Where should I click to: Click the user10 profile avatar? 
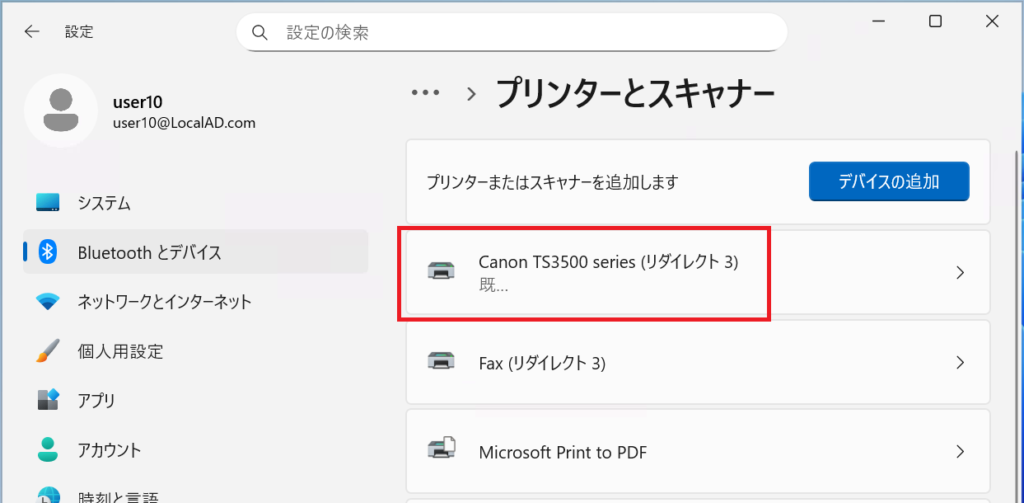[x=60, y=111]
